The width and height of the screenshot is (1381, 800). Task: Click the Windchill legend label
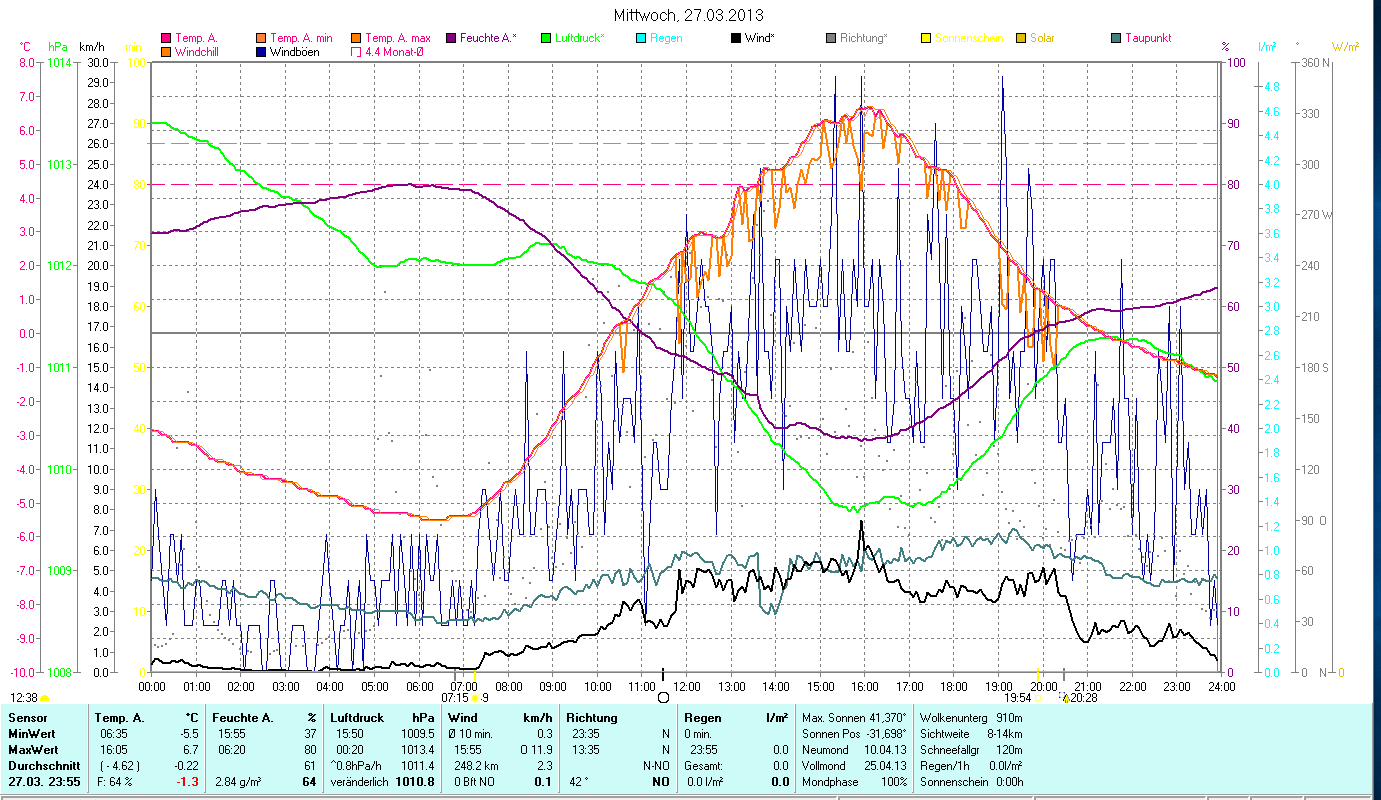[x=198, y=51]
